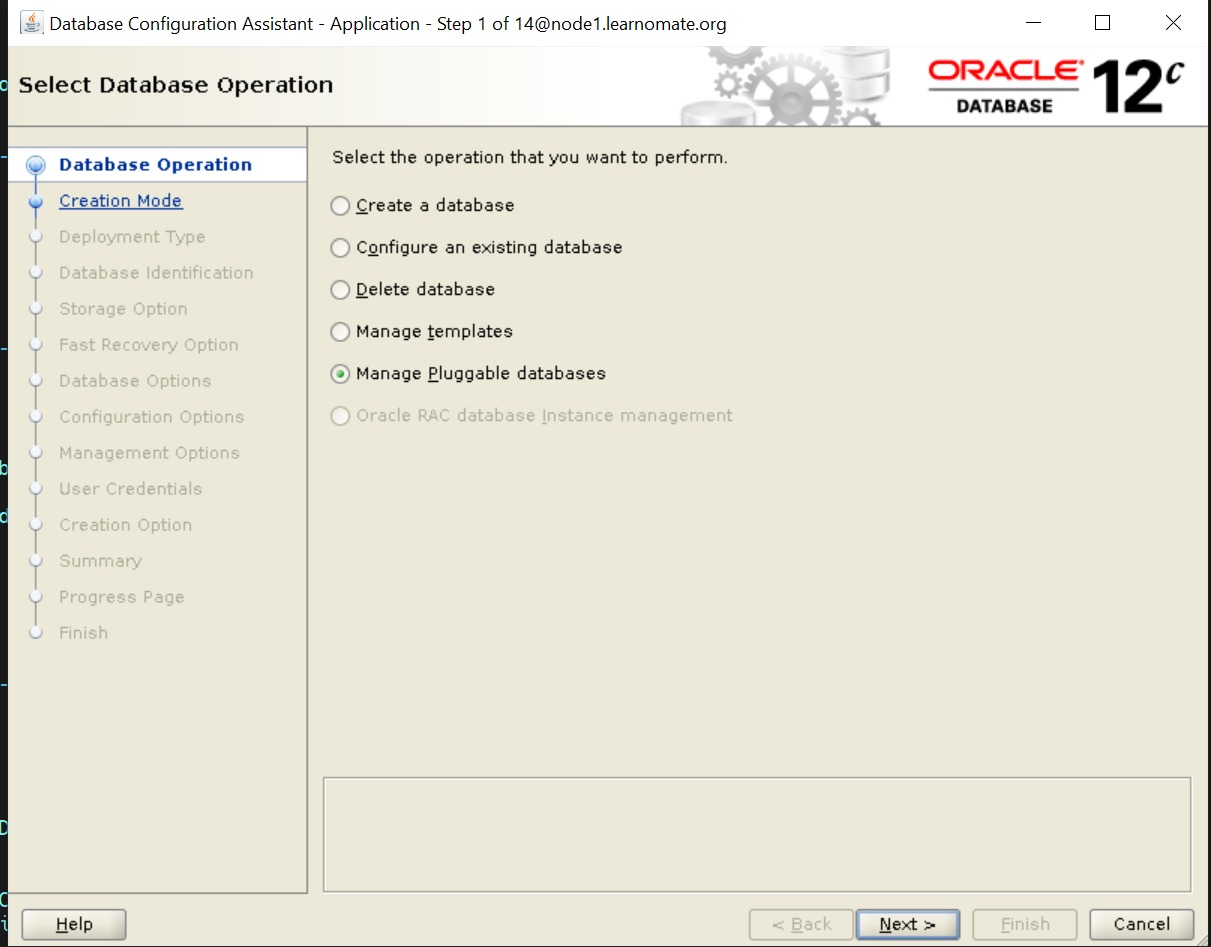Minimize the Database Configuration Assistant window
Image resolution: width=1211 pixels, height=947 pixels.
pos(1031,23)
